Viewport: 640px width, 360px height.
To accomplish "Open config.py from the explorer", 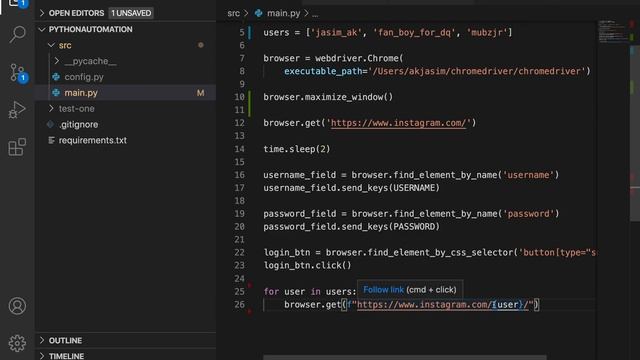I will click(x=84, y=77).
